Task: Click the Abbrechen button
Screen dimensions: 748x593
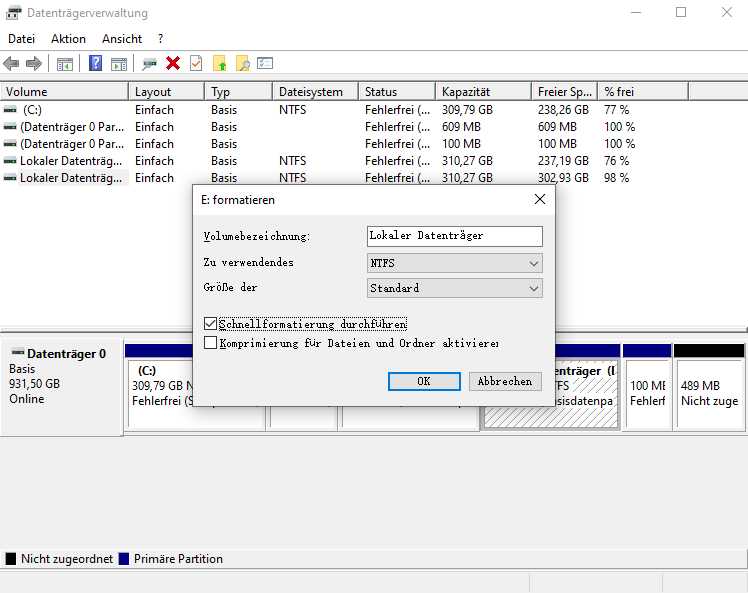Action: pos(505,381)
